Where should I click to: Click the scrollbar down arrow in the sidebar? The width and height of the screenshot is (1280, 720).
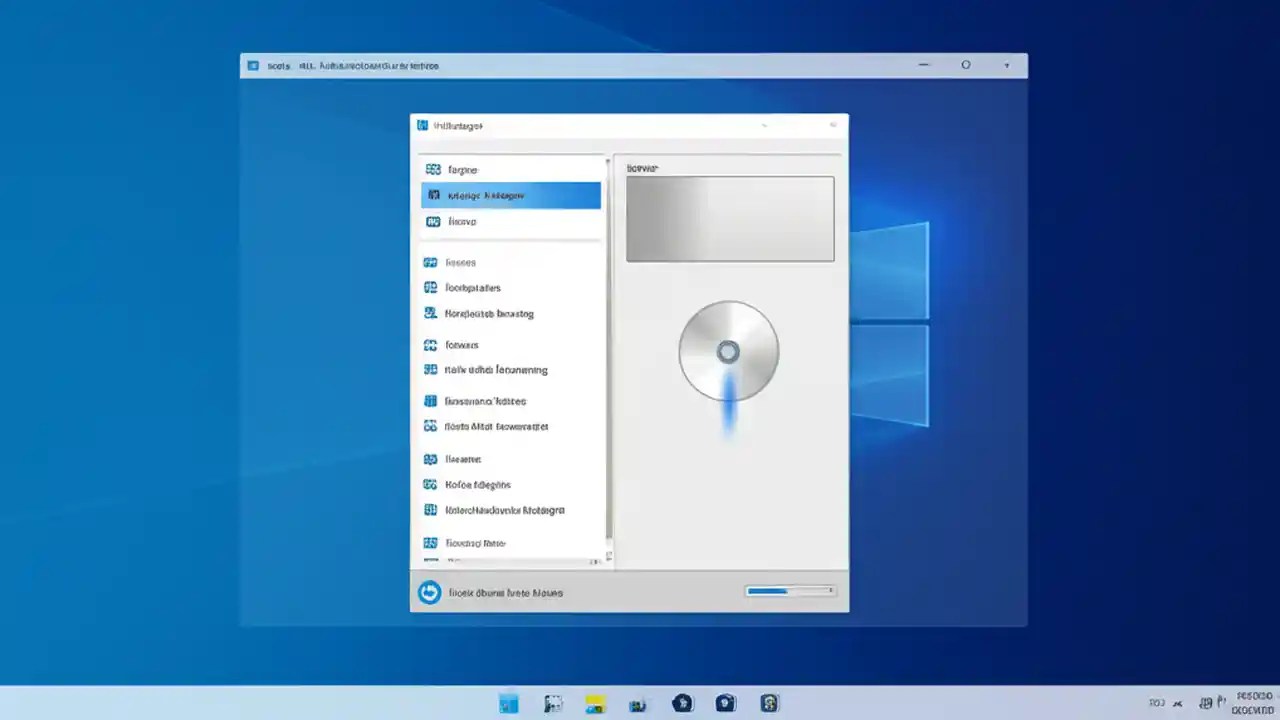pos(607,555)
